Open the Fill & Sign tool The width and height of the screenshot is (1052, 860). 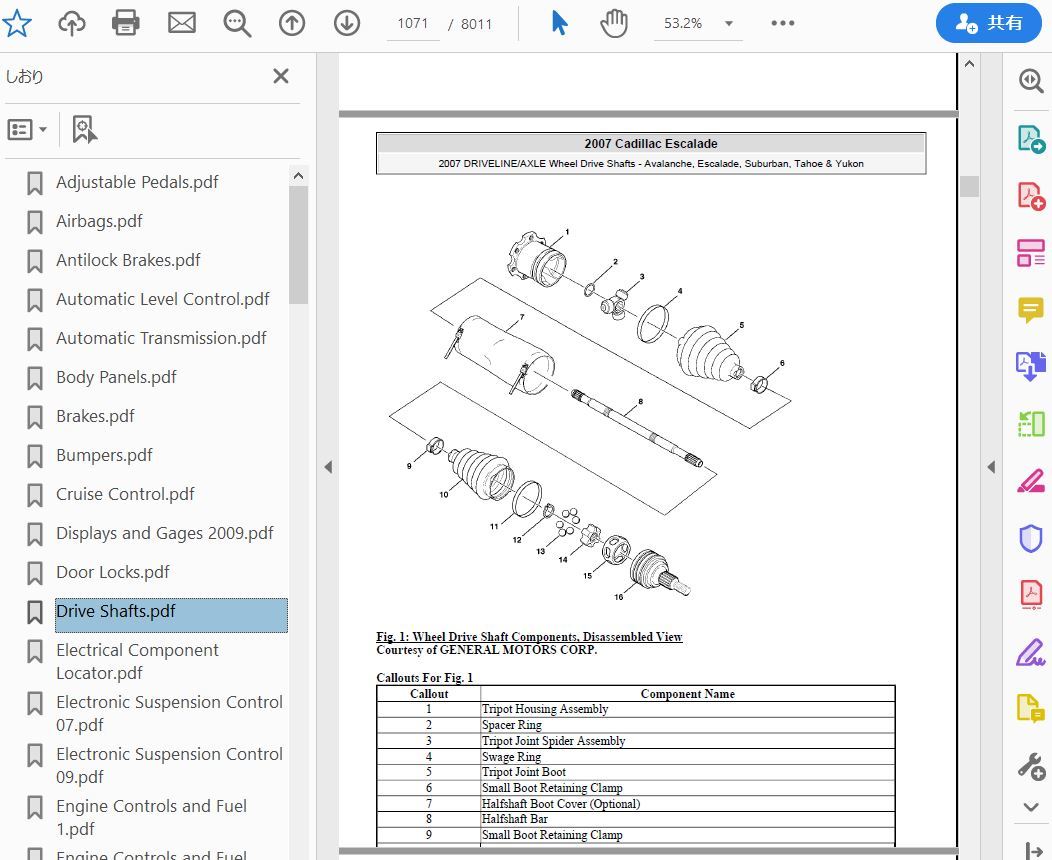coord(1031,651)
